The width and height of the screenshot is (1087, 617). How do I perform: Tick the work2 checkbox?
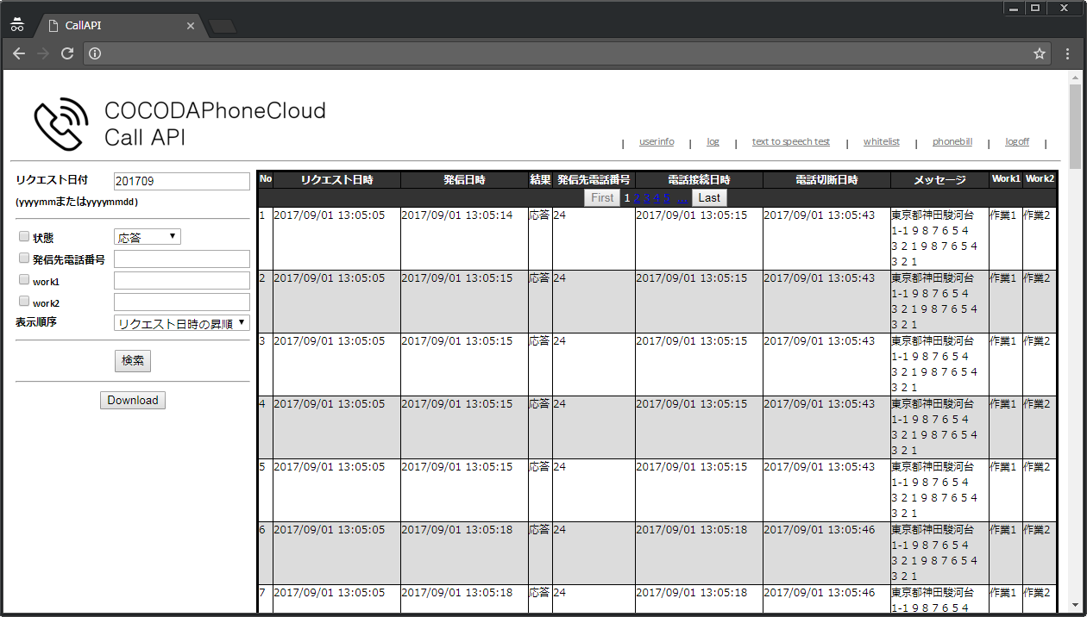coord(24,301)
